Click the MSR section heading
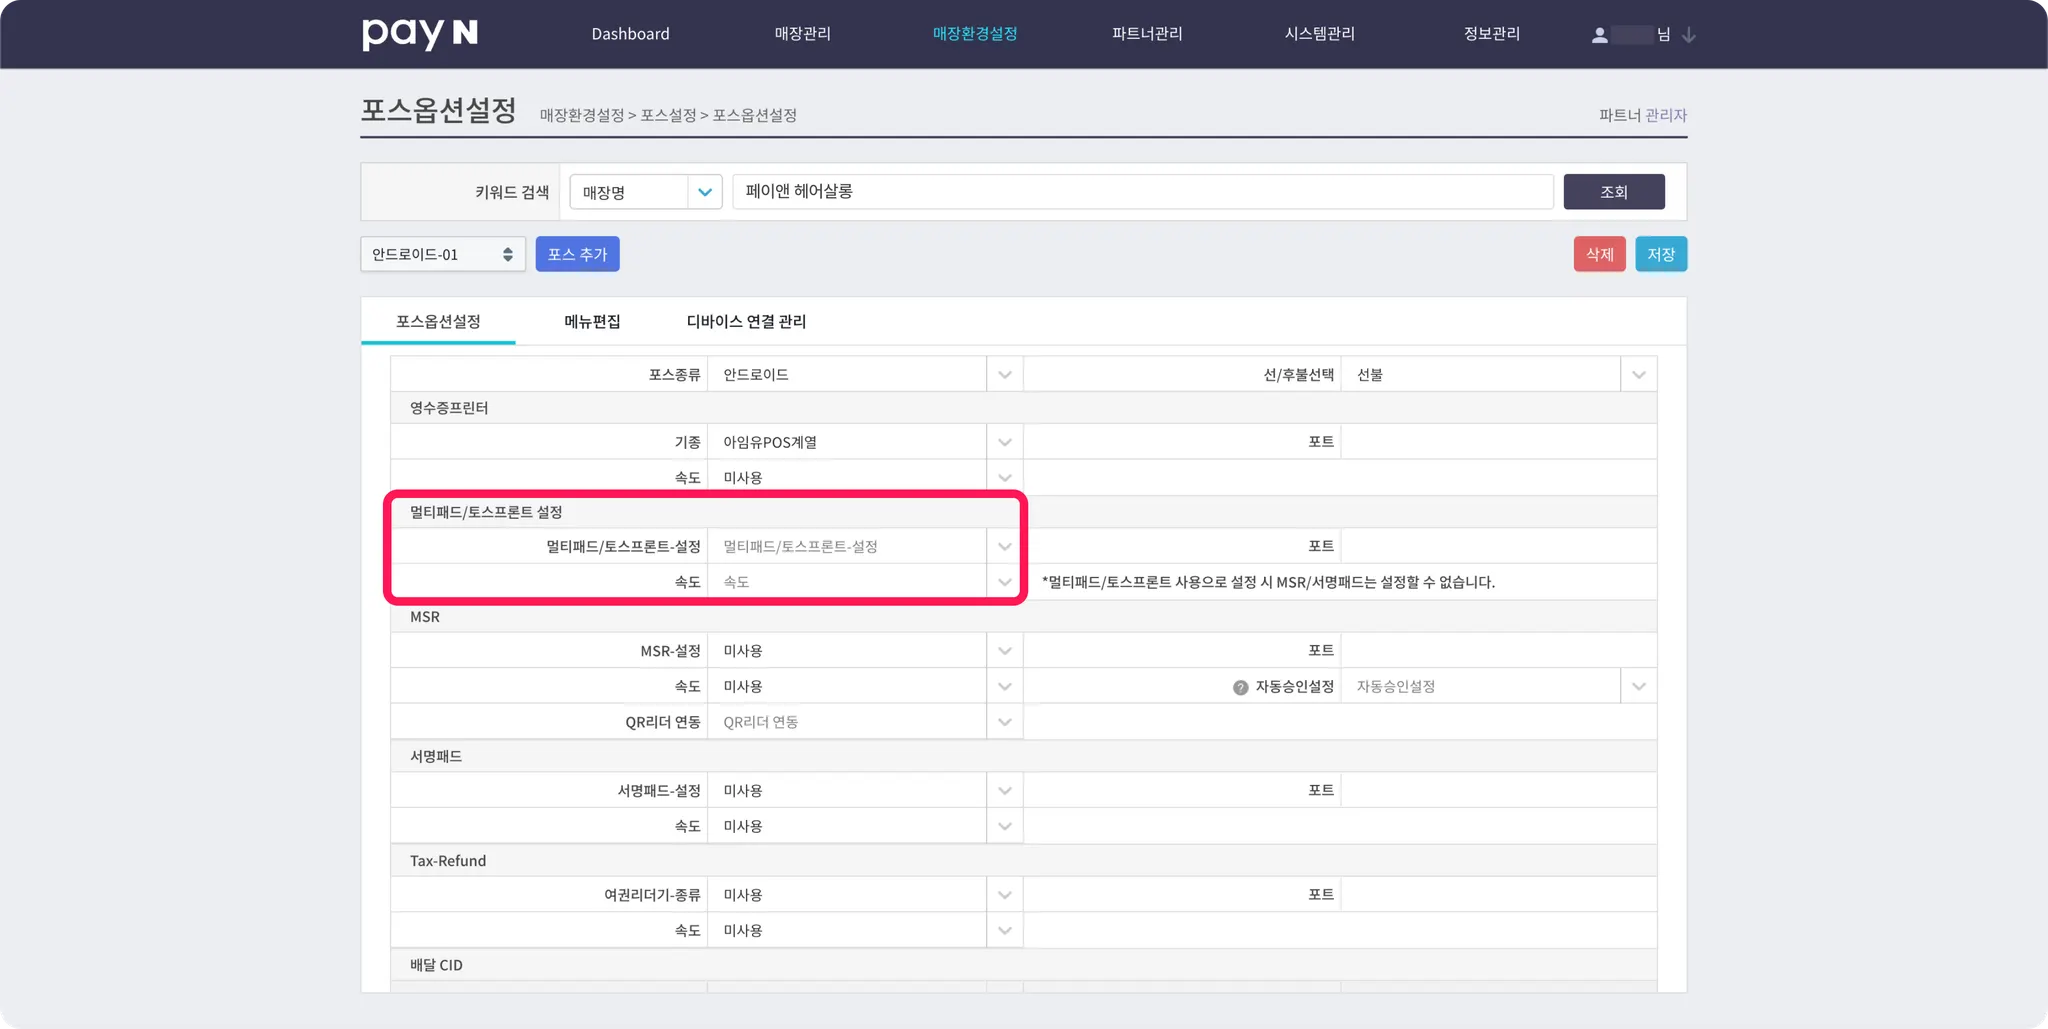Image resolution: width=2048 pixels, height=1029 pixels. (x=425, y=617)
